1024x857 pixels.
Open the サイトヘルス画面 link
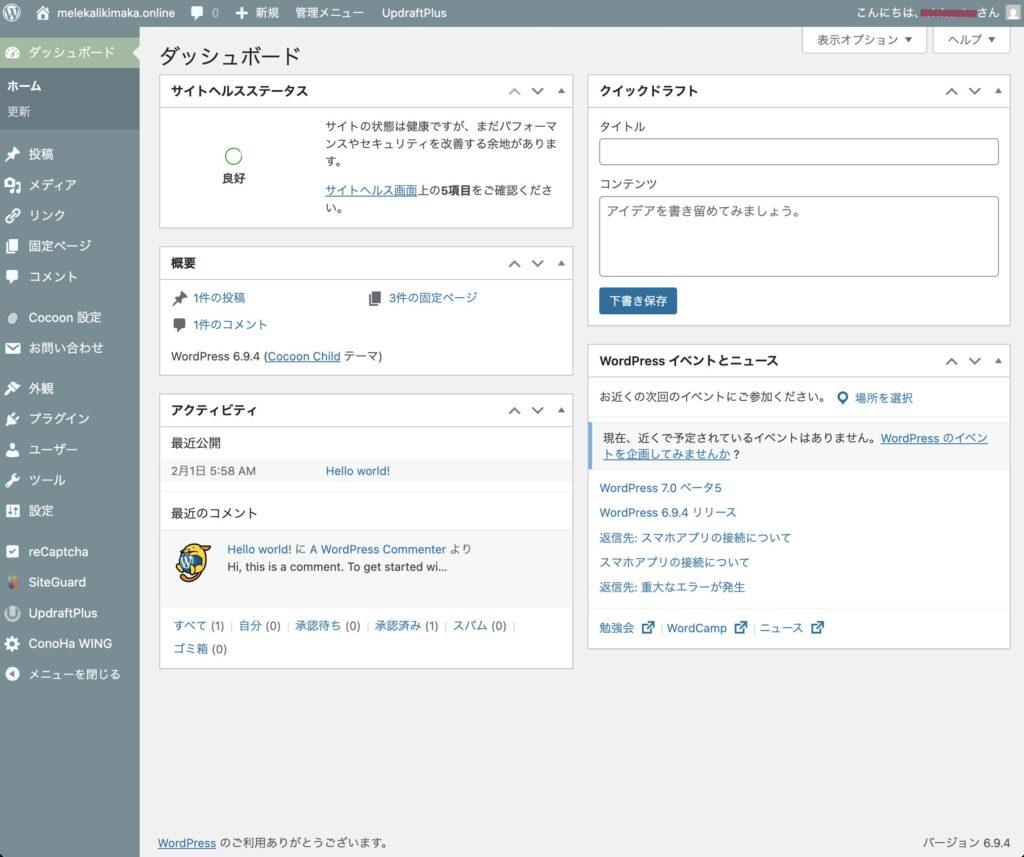coord(371,190)
